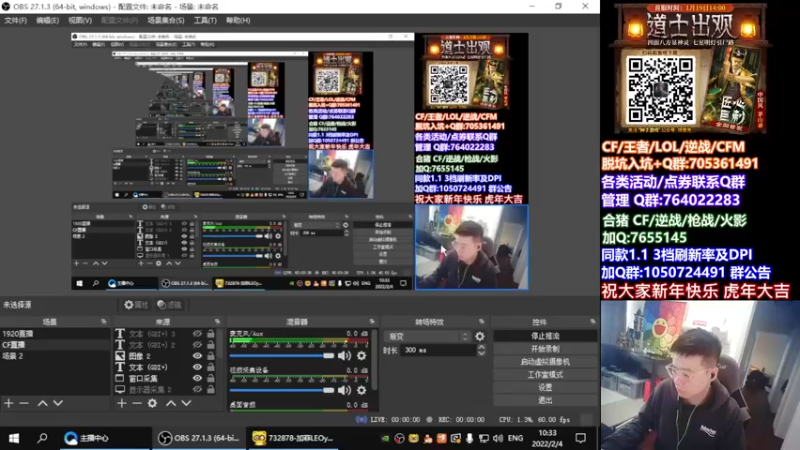Show the 文本 (GDI+) 2 source

point(197,344)
